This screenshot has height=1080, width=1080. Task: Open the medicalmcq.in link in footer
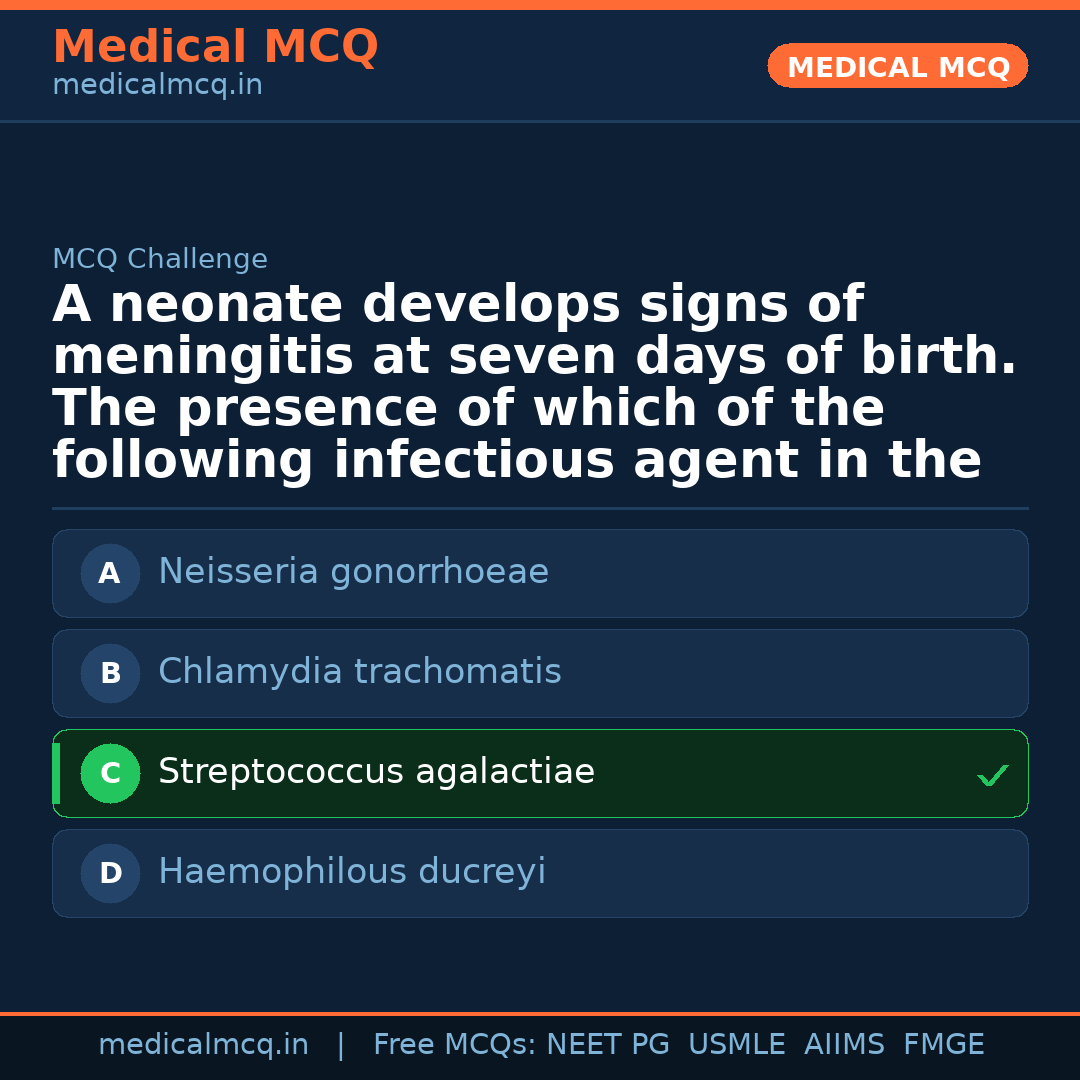203,1045
